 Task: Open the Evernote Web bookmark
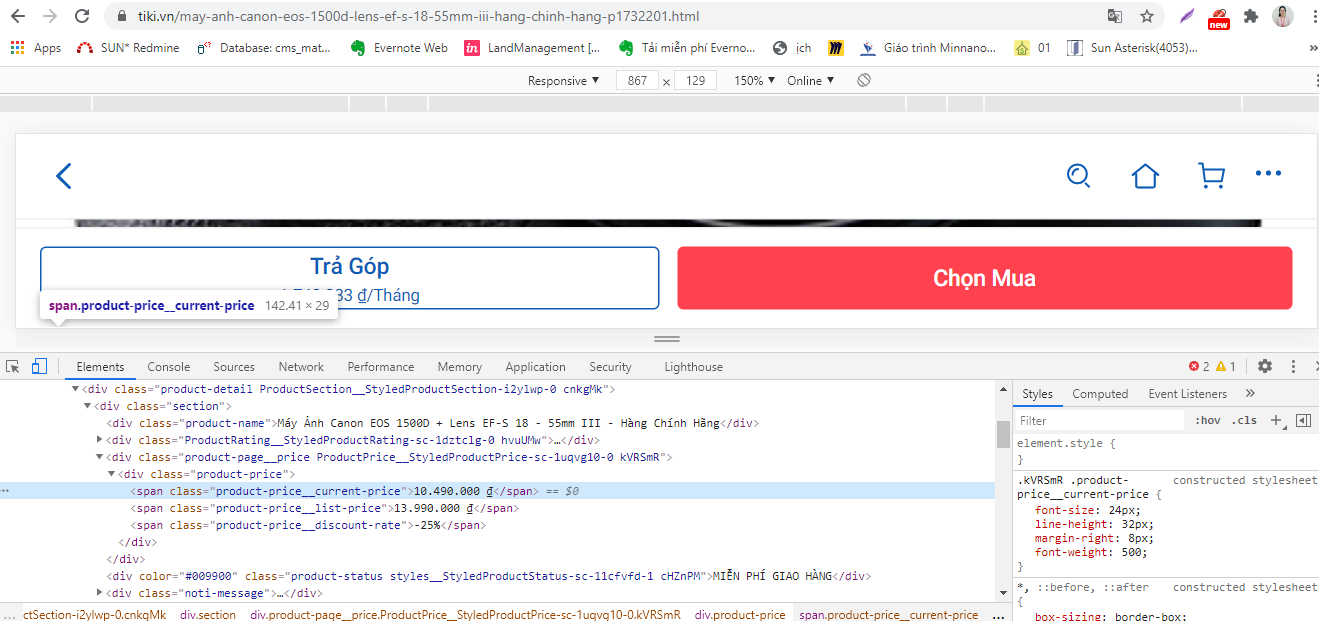pyautogui.click(x=399, y=47)
